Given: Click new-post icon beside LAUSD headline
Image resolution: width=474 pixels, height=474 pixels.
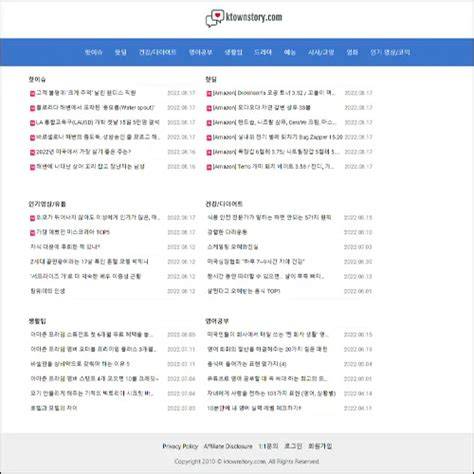Looking at the screenshot, I should tap(32, 123).
